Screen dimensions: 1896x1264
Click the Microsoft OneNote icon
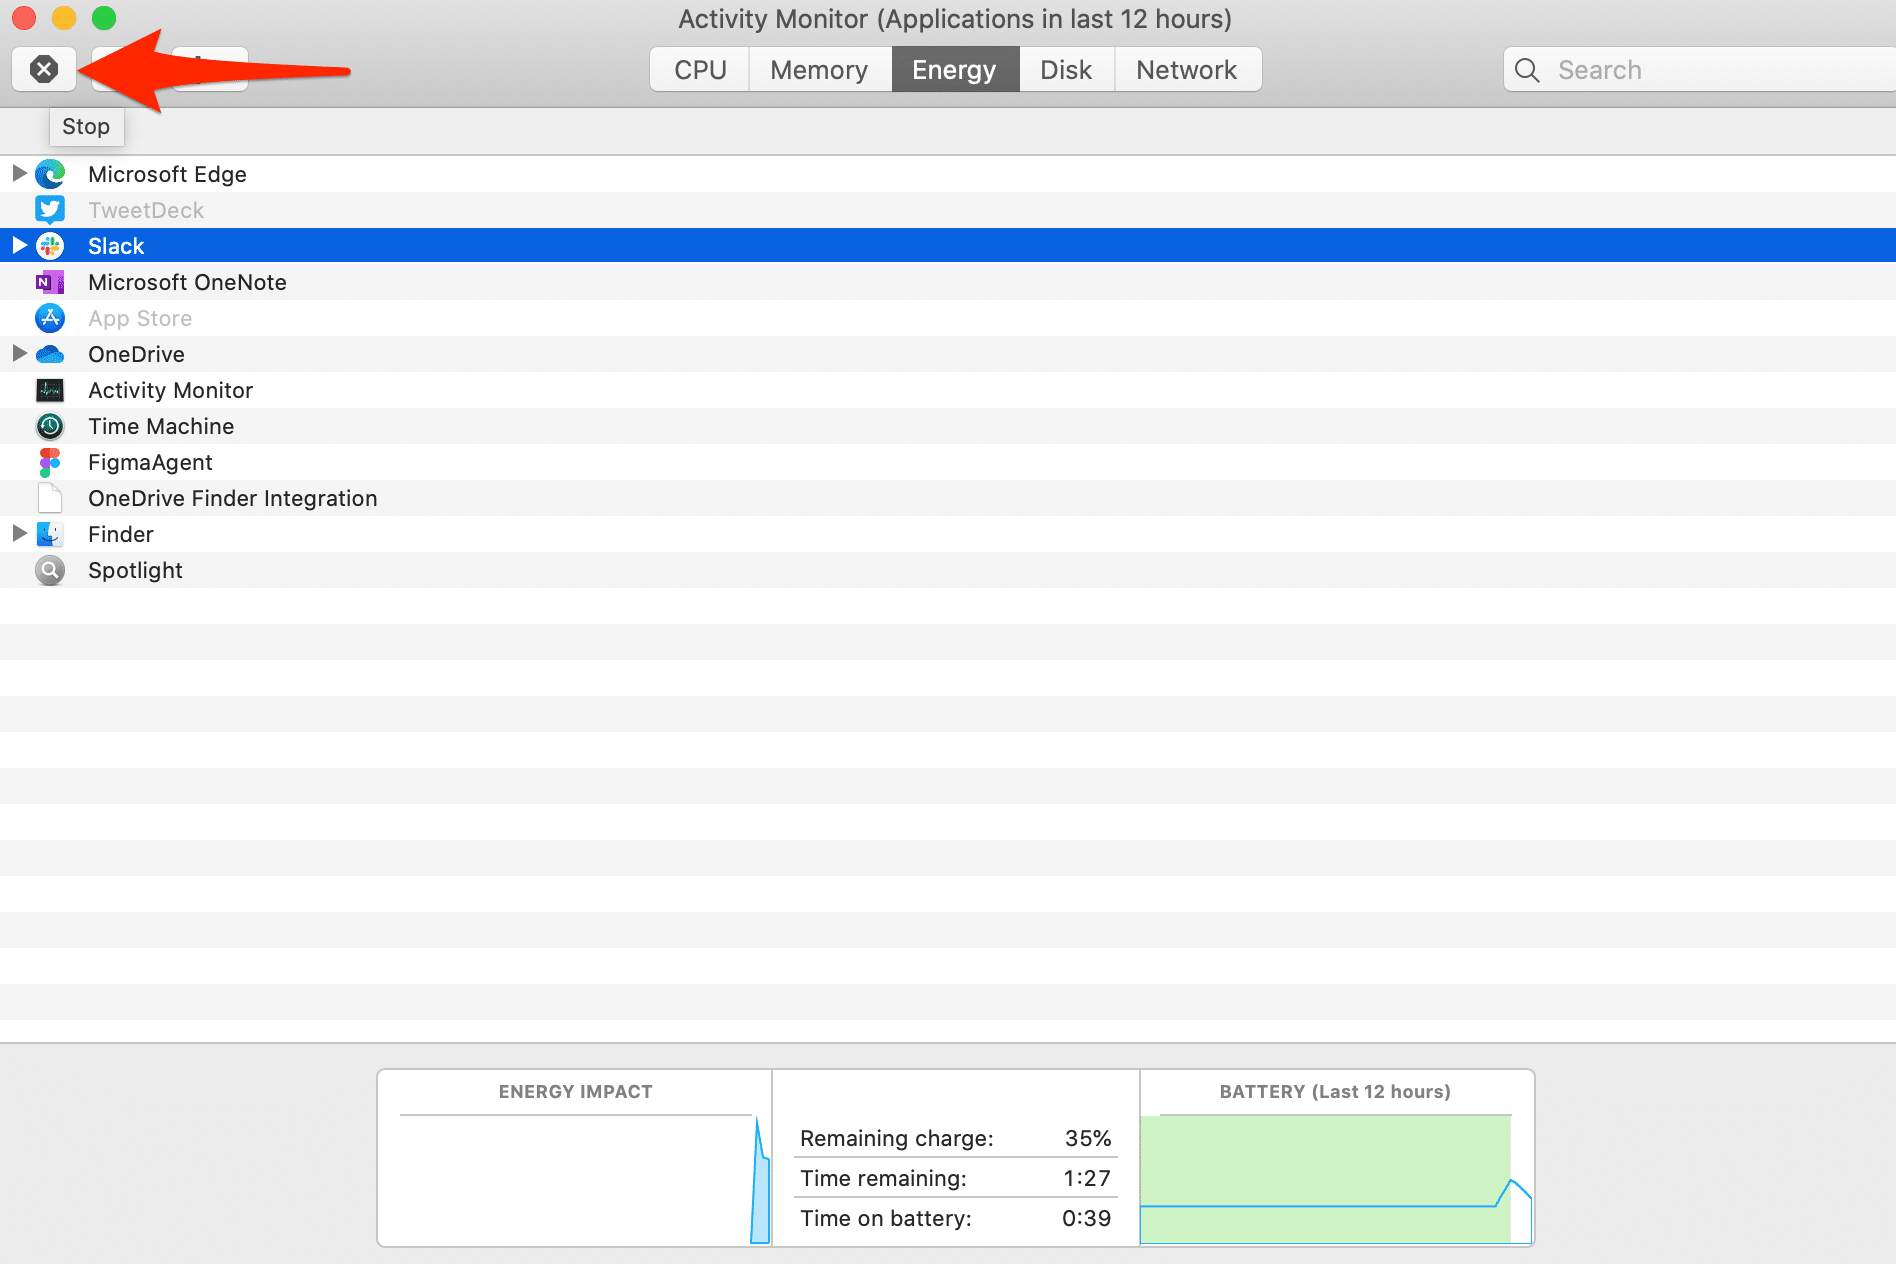(x=50, y=282)
